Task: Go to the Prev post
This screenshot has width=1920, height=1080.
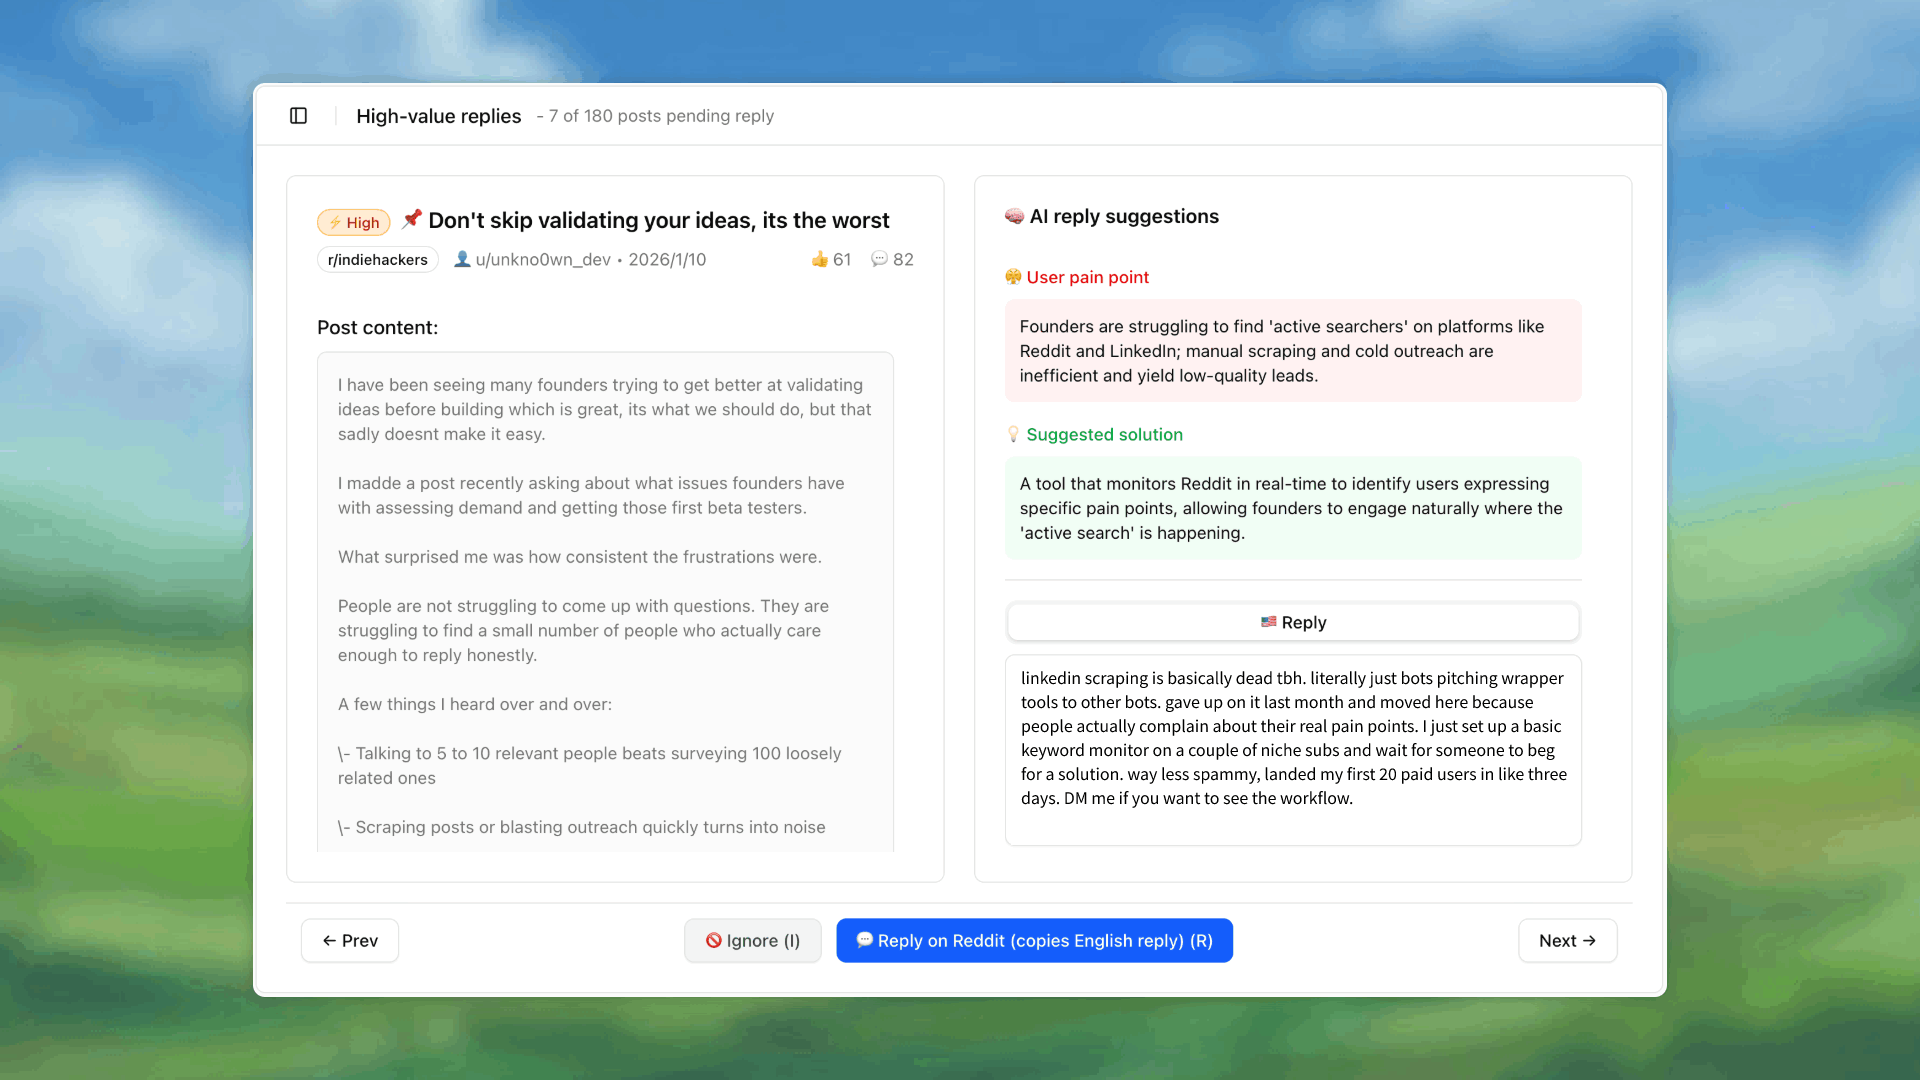Action: click(x=349, y=941)
